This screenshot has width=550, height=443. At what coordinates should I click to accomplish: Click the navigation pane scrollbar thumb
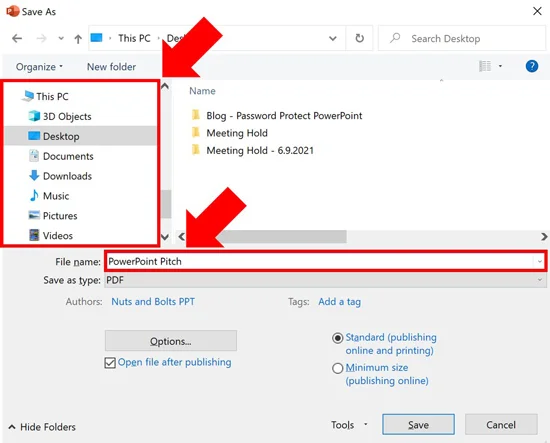click(x=166, y=204)
